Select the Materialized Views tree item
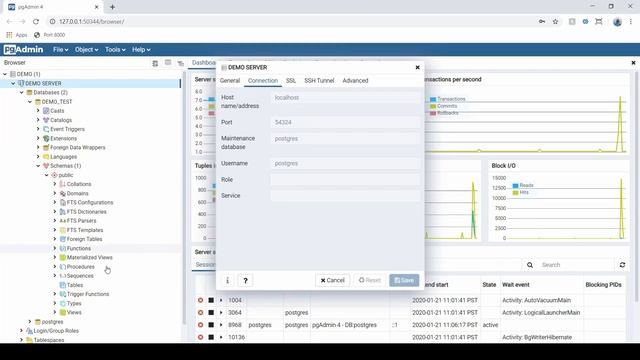The image size is (640, 360). coord(89,258)
